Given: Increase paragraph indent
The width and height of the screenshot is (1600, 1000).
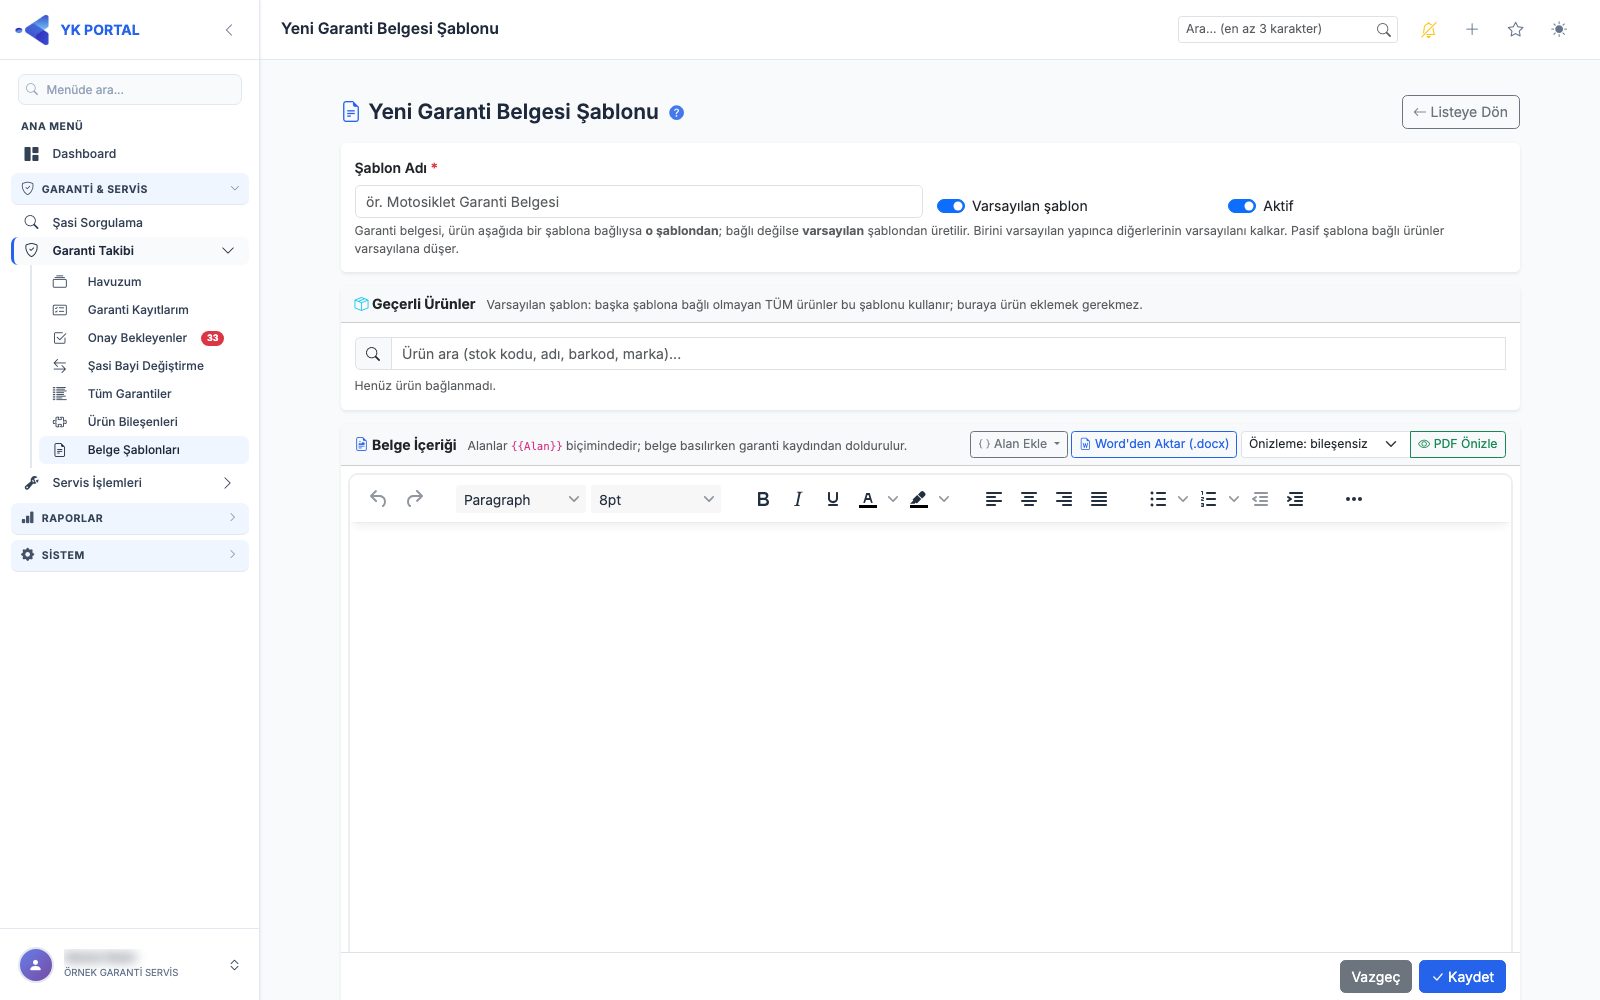Looking at the screenshot, I should click(x=1295, y=499).
